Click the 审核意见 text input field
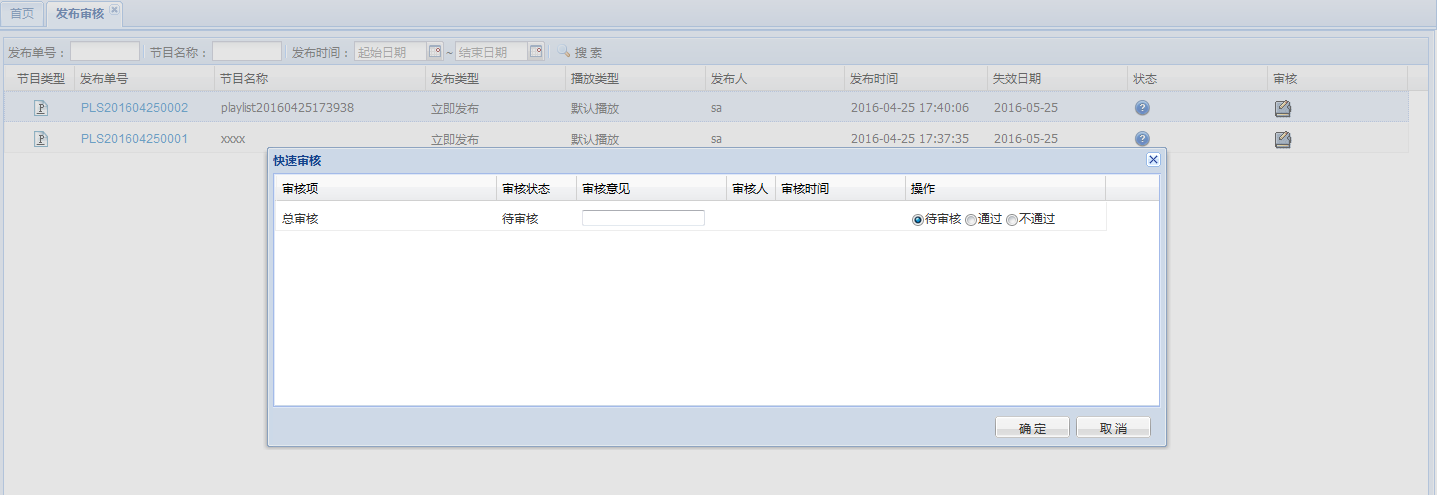This screenshot has height=495, width=1437. coord(643,218)
